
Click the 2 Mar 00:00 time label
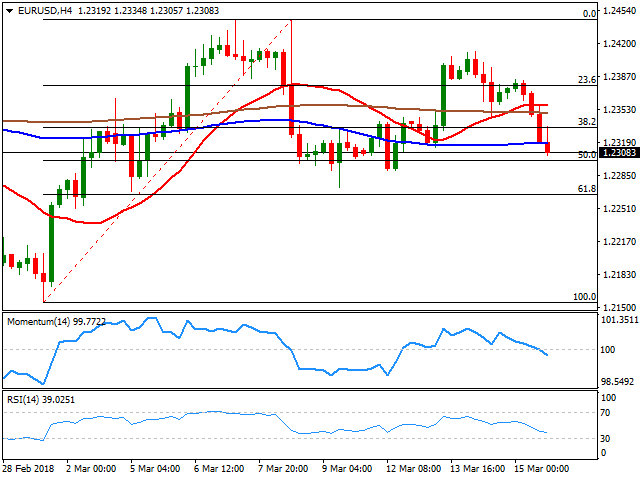(91, 468)
